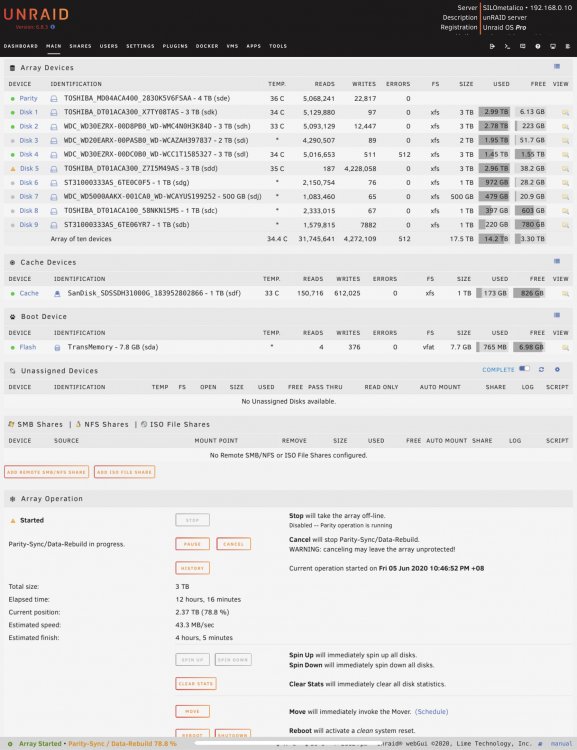The height and width of the screenshot is (750, 577).
Task: Open the Users menu tab
Action: point(109,46)
